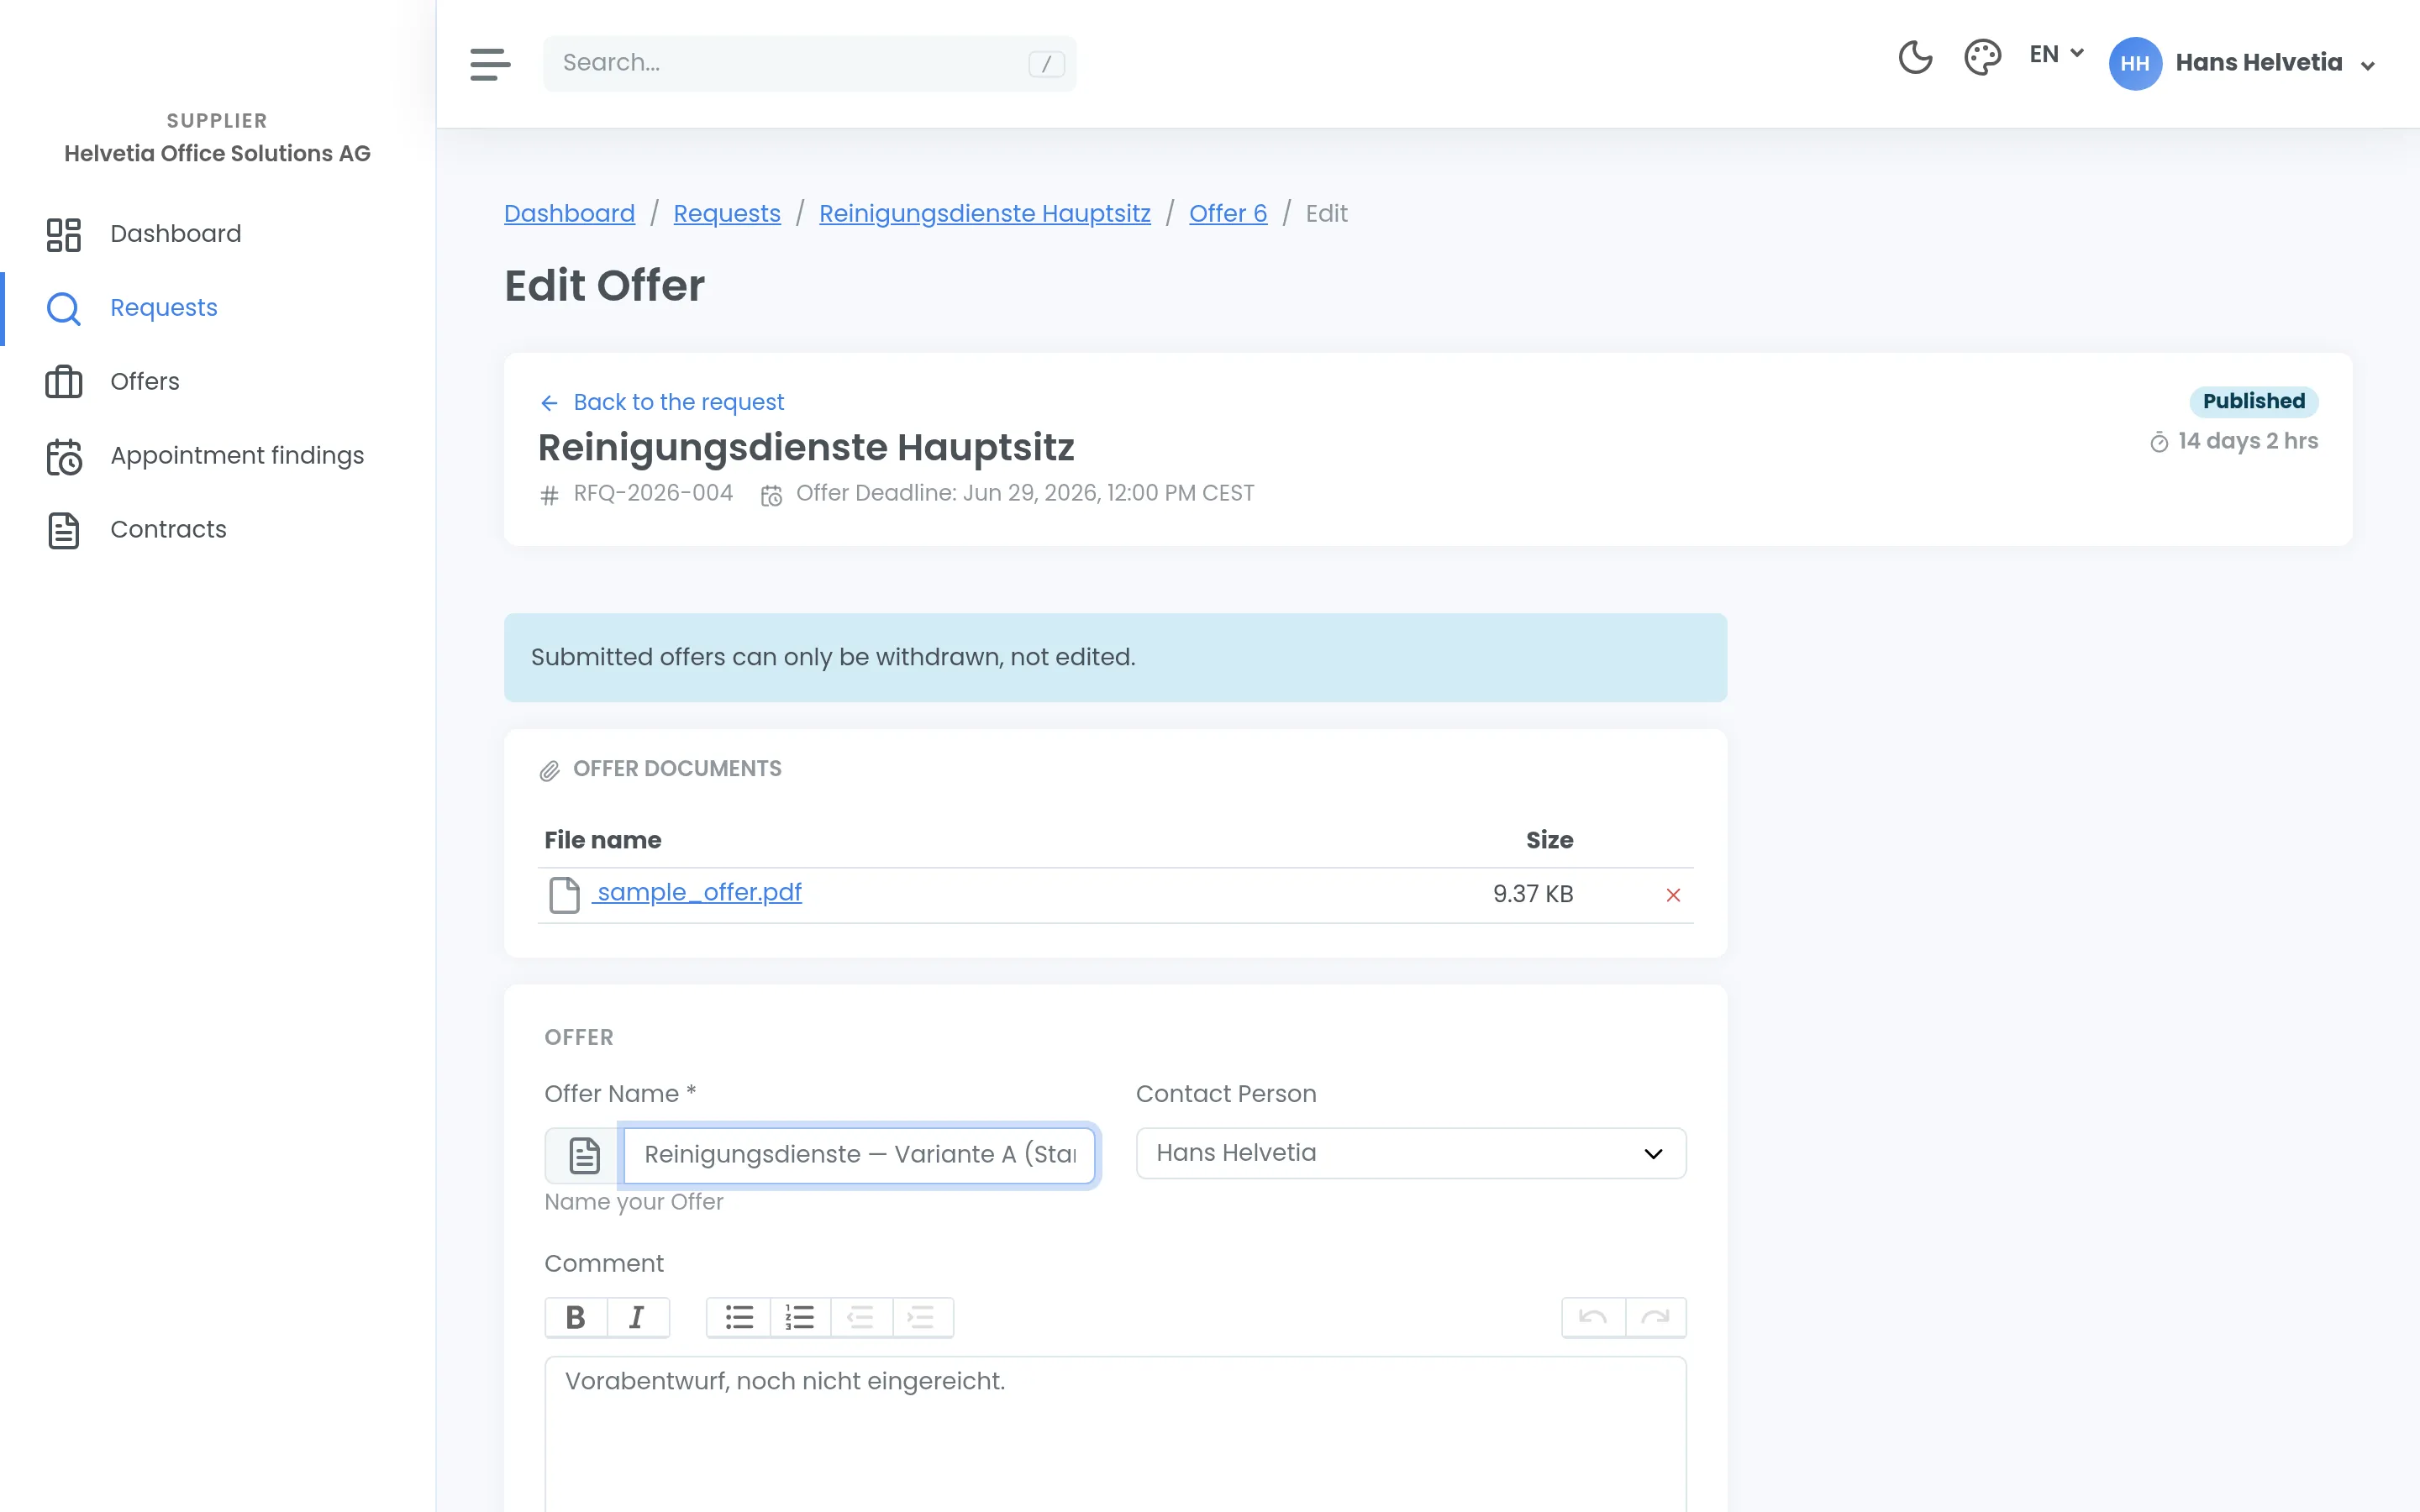Click the Offer 6 breadcrumb link
Viewport: 2420px width, 1512px height.
(1227, 214)
